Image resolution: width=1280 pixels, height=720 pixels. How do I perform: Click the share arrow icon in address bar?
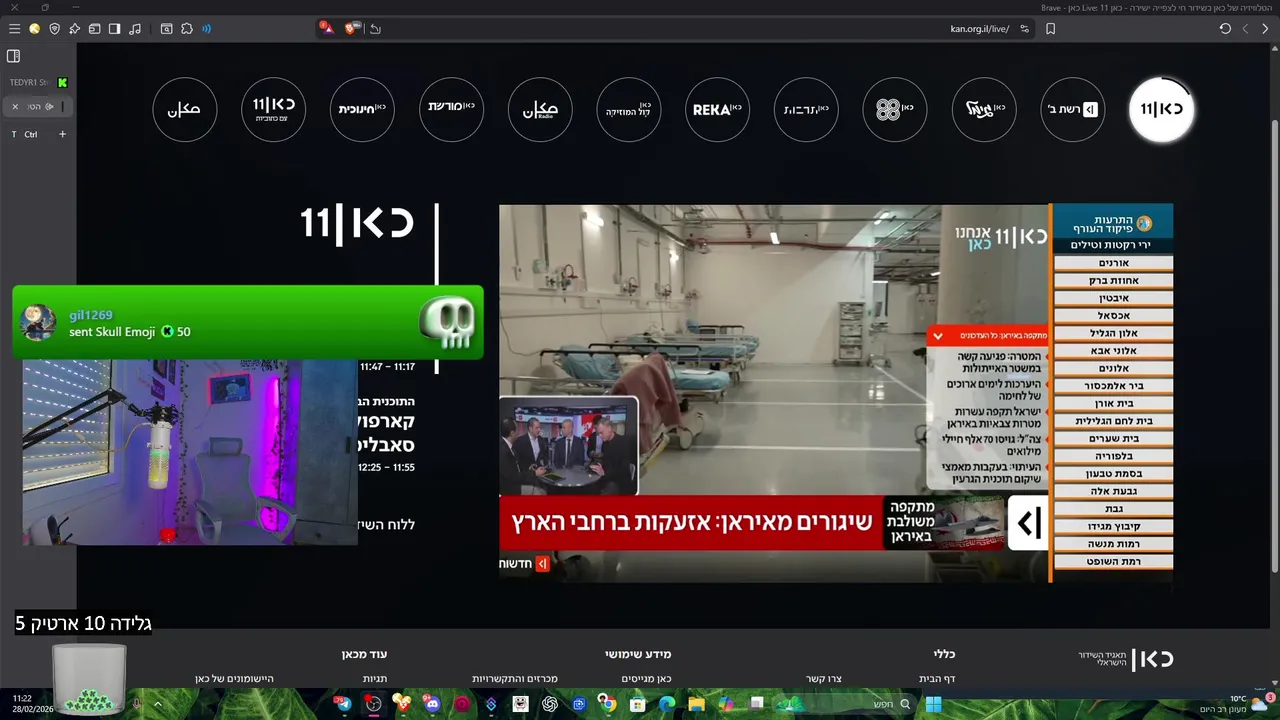376,29
